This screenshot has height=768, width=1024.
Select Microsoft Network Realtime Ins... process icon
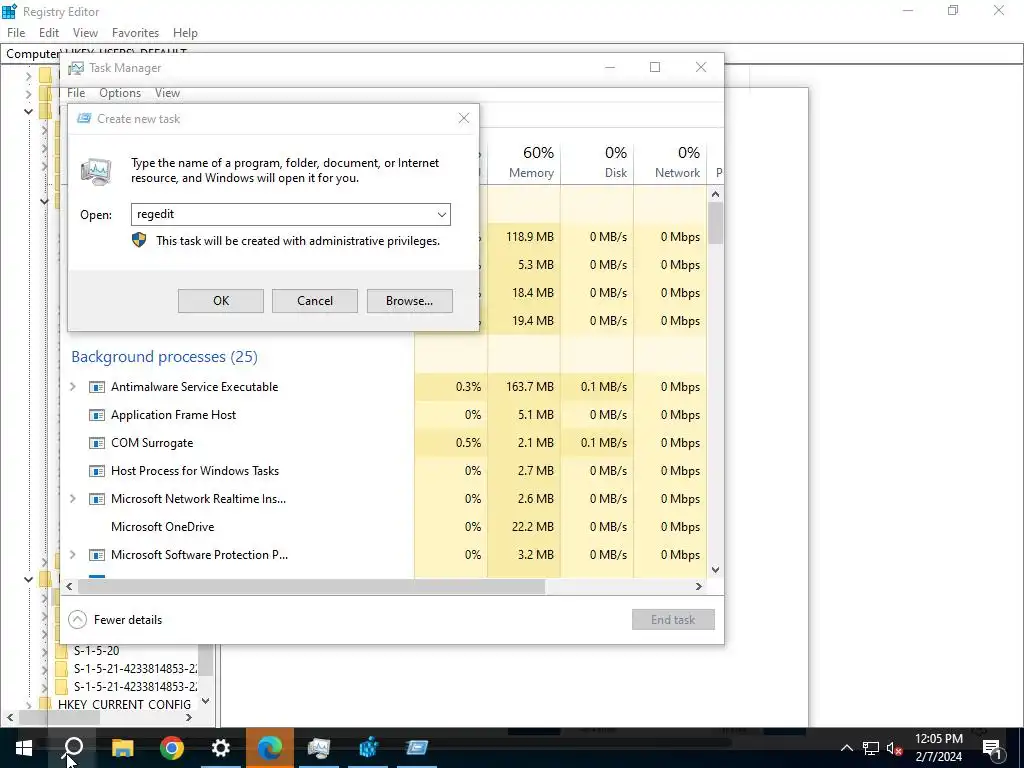97,500
